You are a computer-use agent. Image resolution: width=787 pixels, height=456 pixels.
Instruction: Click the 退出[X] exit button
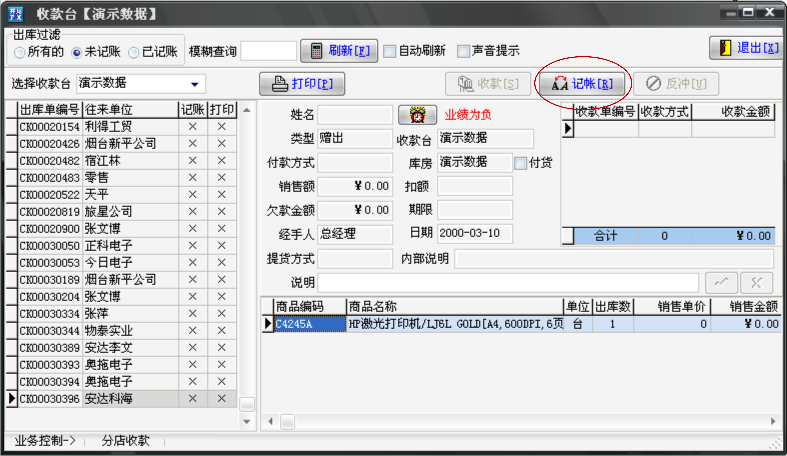coord(745,48)
